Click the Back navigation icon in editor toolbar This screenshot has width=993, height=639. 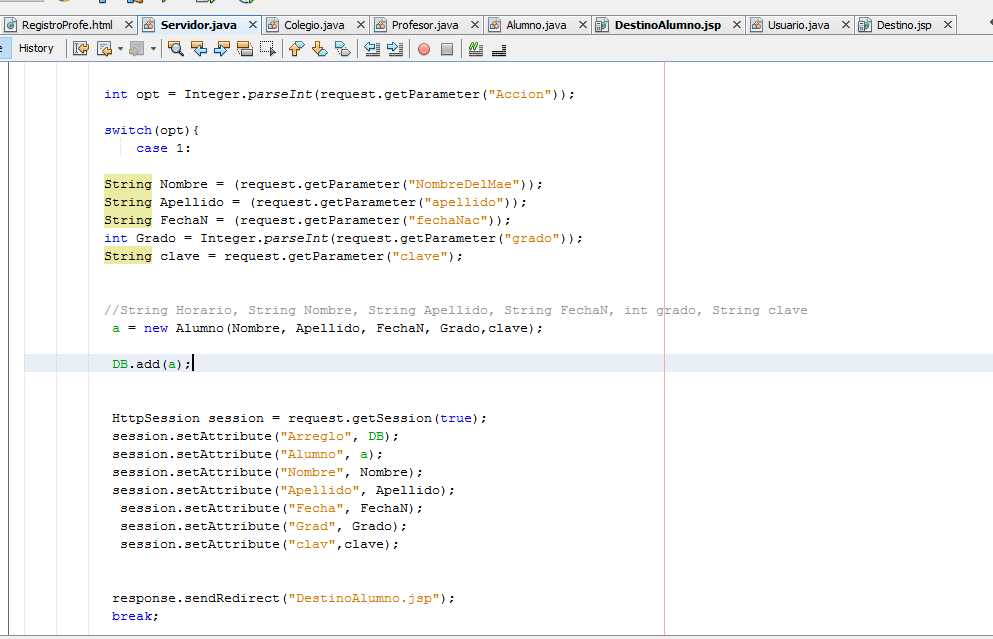(x=104, y=49)
